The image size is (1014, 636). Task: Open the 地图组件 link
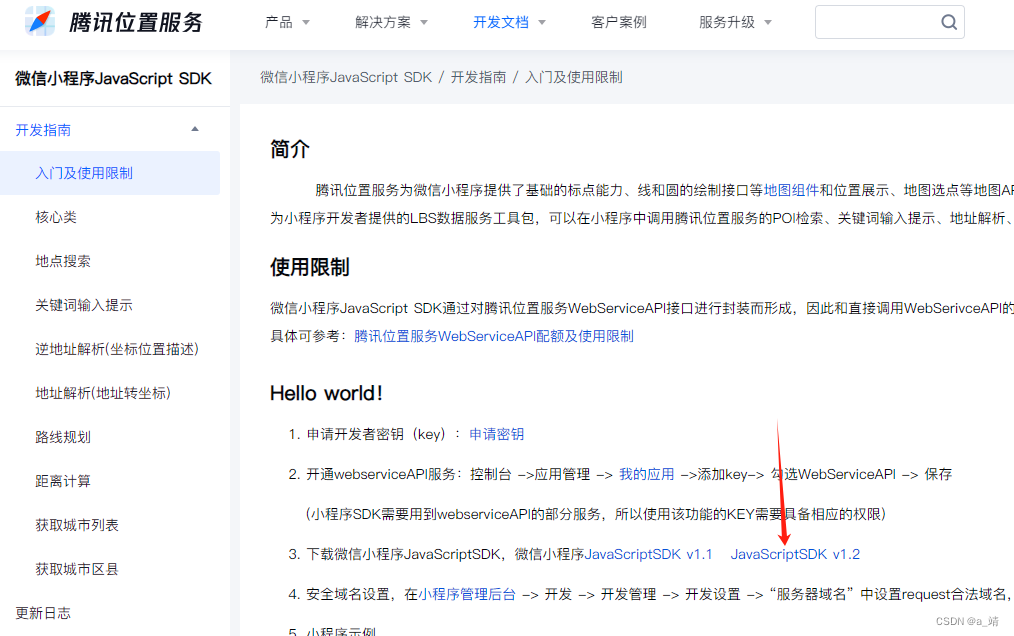tap(792, 190)
